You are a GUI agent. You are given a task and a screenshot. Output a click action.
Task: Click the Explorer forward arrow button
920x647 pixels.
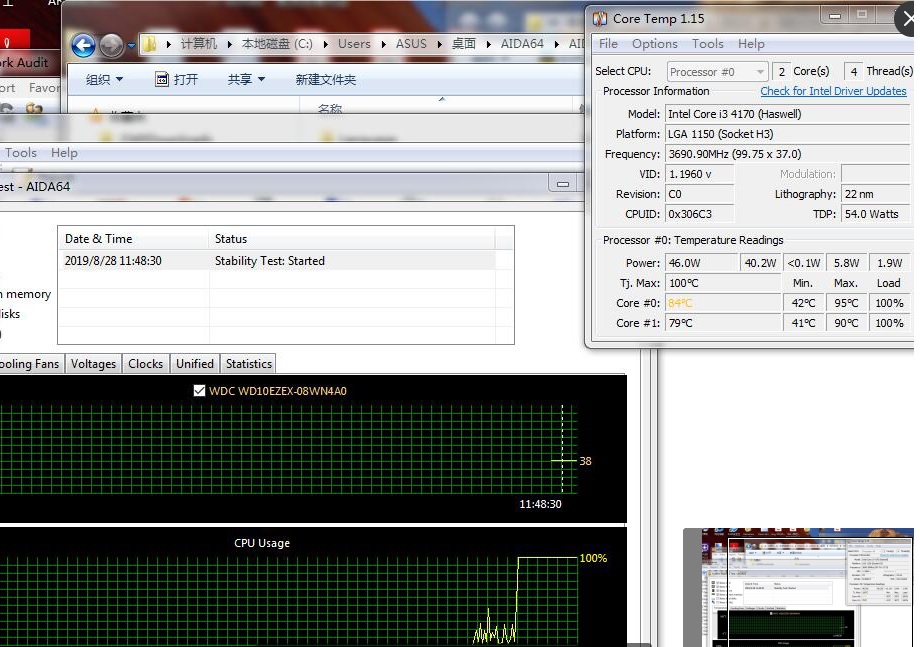pos(111,45)
